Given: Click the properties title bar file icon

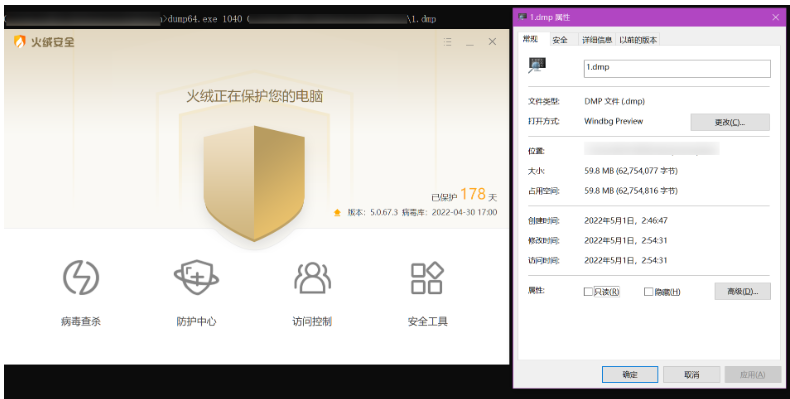Looking at the screenshot, I should pyautogui.click(x=522, y=17).
